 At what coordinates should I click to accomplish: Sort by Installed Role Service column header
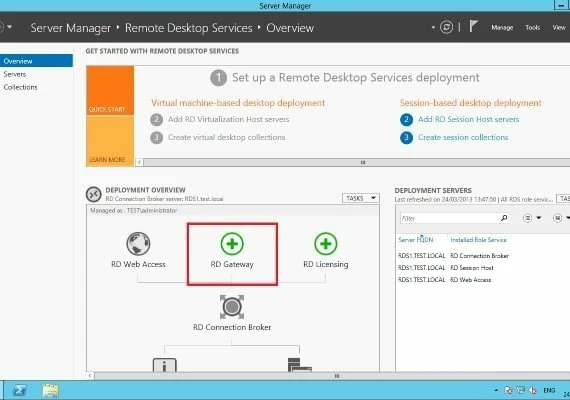(478, 240)
